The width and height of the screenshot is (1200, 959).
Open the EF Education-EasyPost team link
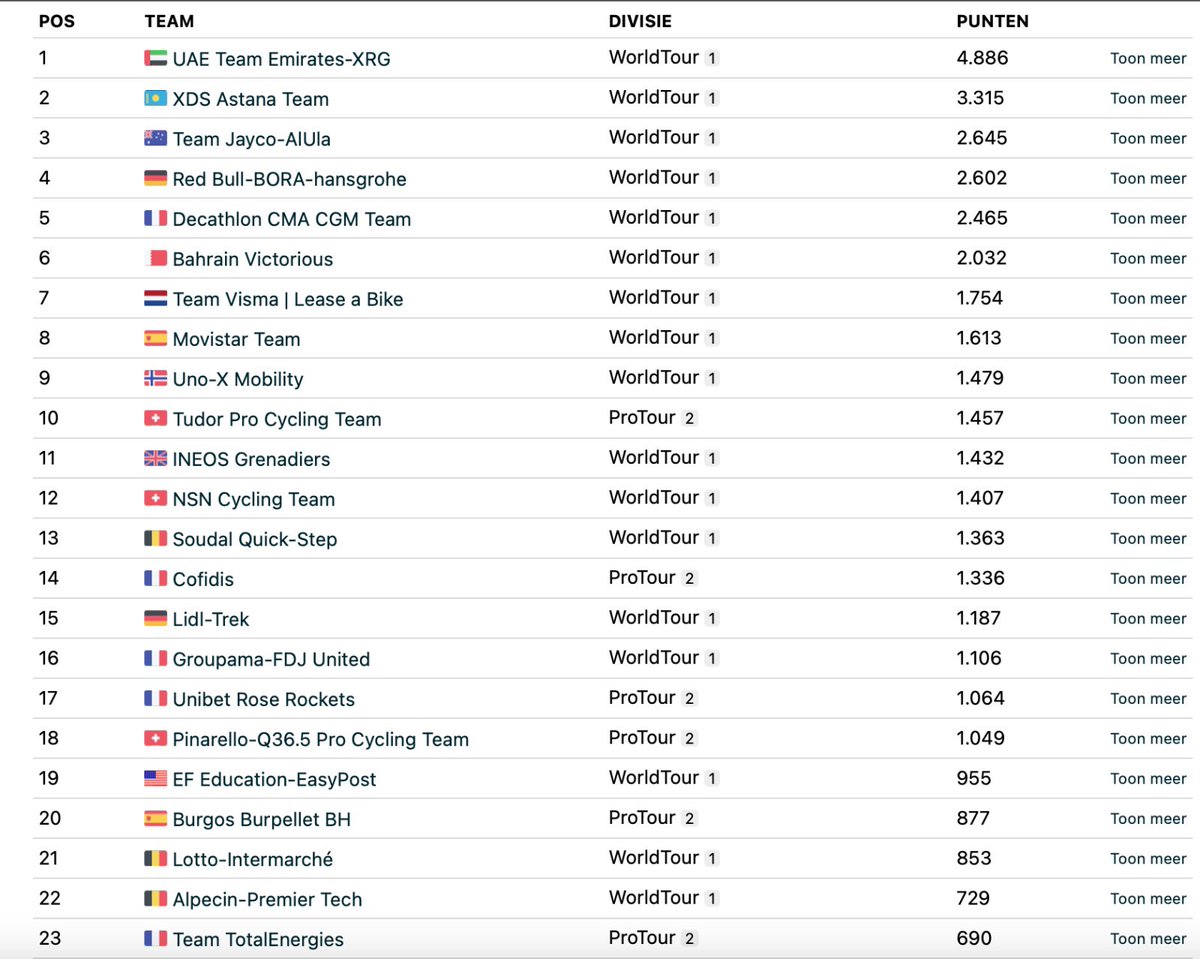(x=274, y=779)
